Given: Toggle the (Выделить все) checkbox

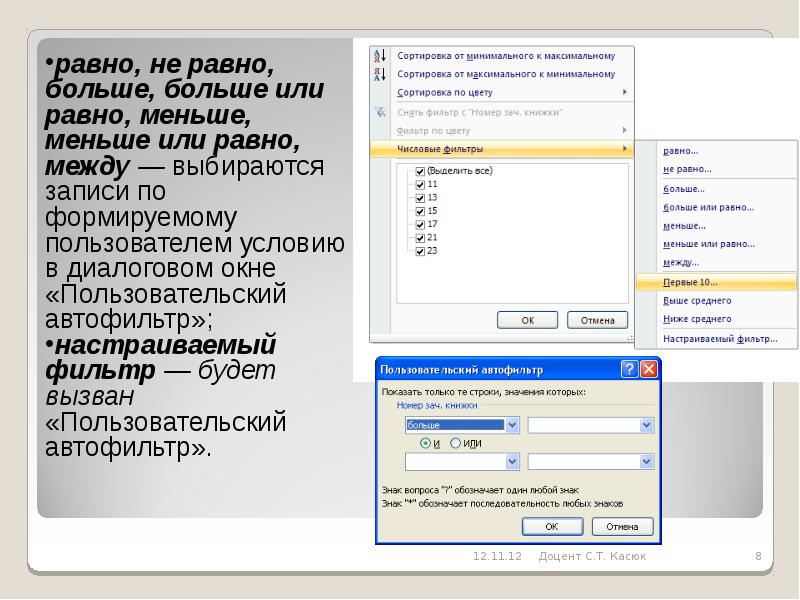Looking at the screenshot, I should pos(420,171).
